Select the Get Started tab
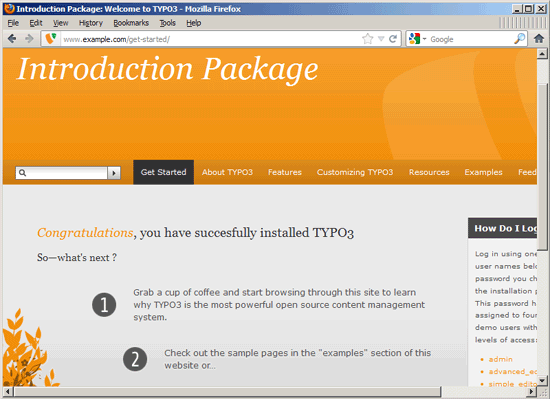This screenshot has height=399, width=550. 163,172
